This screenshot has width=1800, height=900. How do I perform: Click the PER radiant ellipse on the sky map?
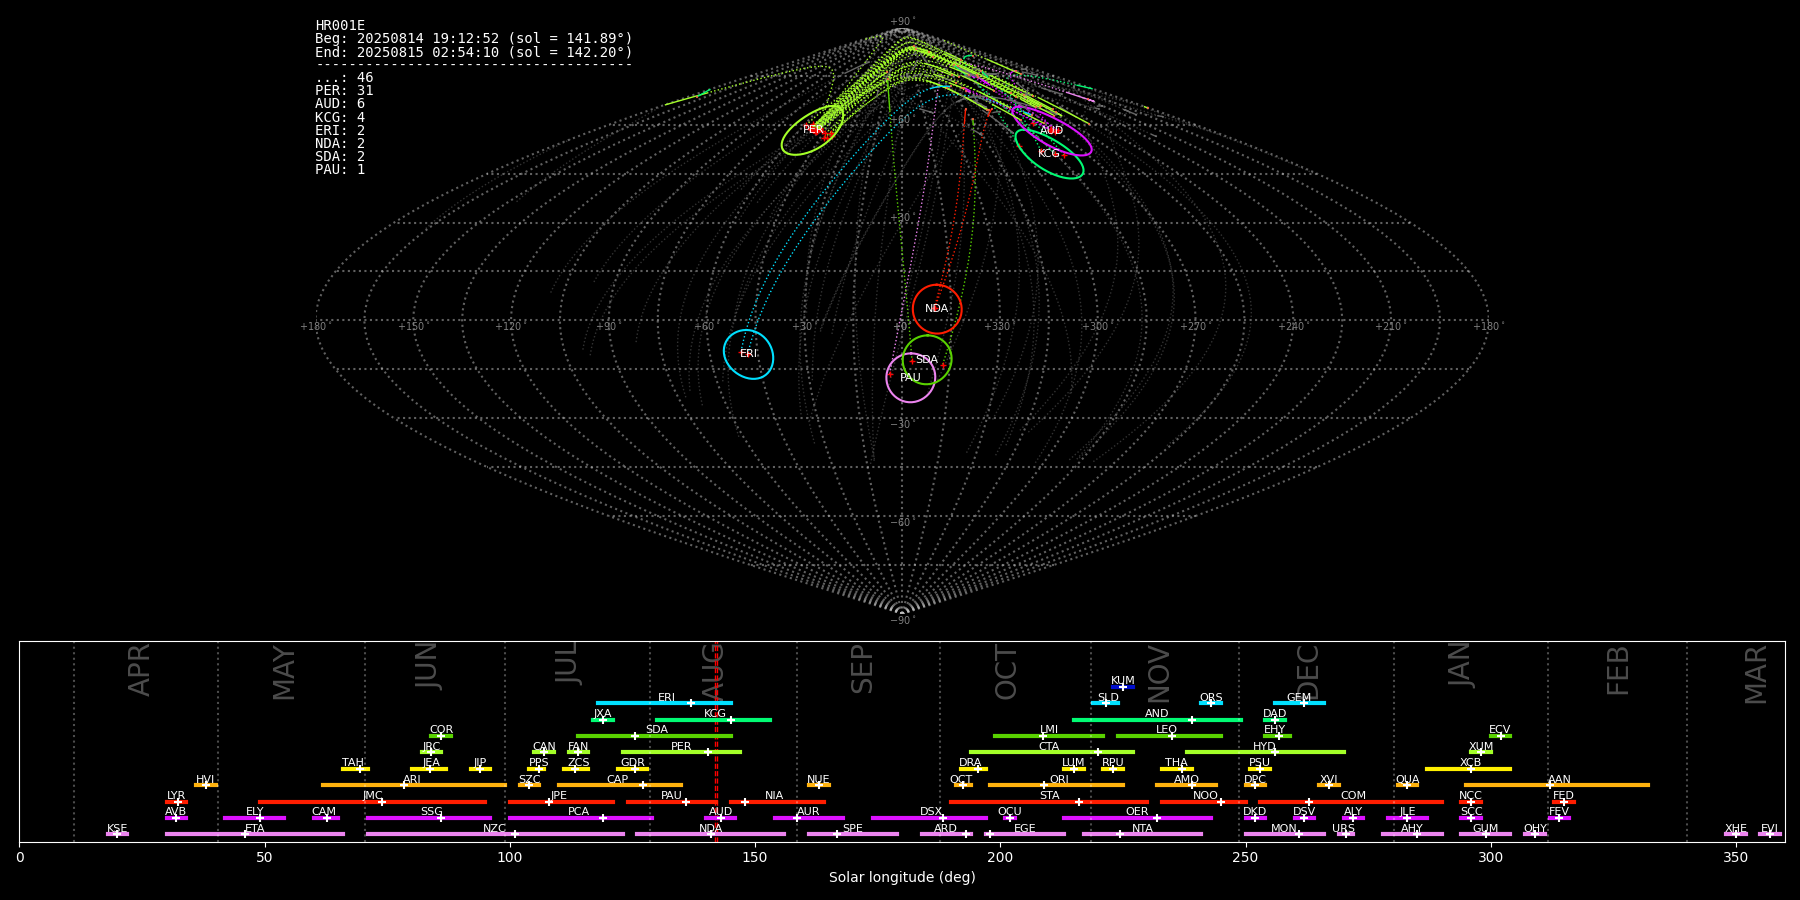[x=813, y=130]
